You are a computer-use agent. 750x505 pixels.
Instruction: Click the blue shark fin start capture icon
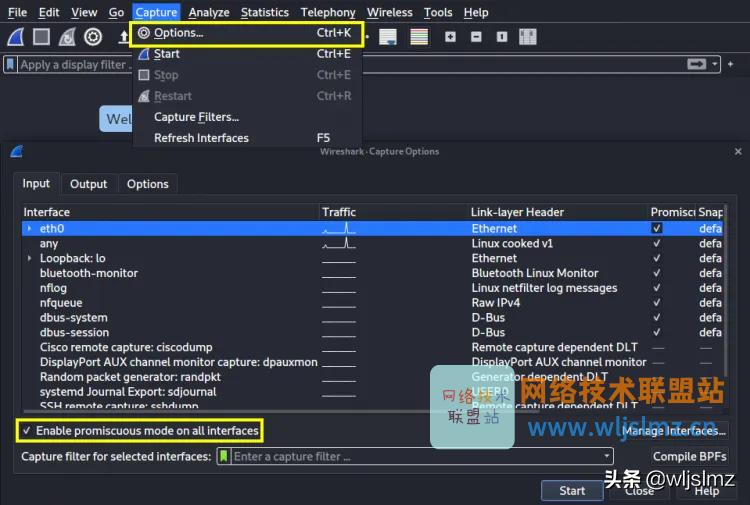click(x=16, y=37)
